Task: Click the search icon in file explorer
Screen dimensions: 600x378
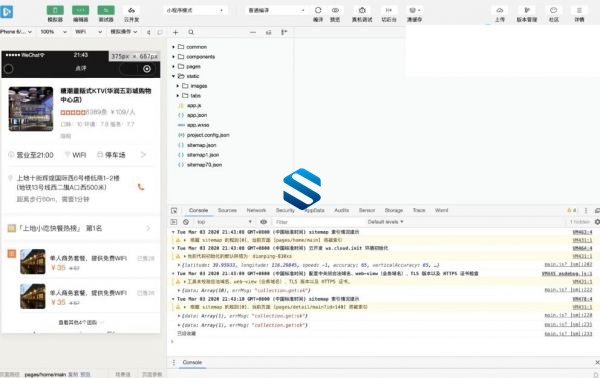Action: (191, 33)
